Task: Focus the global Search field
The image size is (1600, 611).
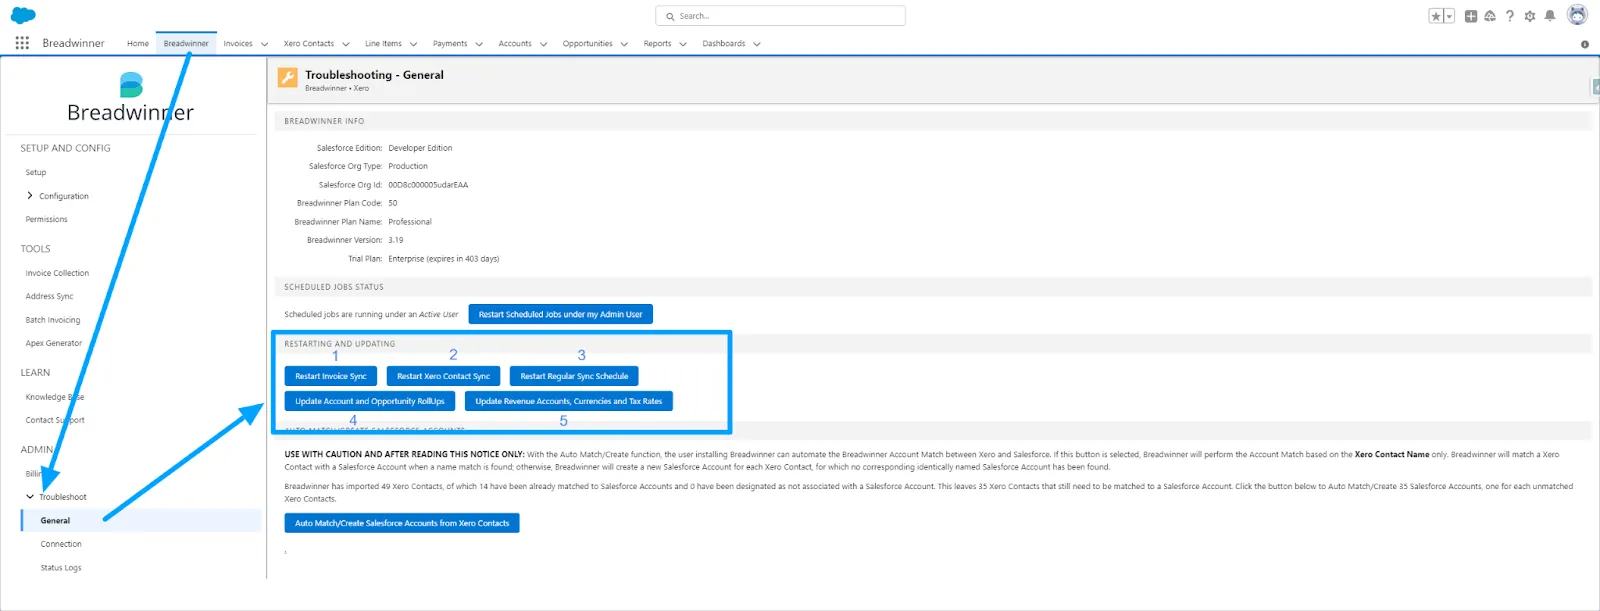Action: point(780,16)
